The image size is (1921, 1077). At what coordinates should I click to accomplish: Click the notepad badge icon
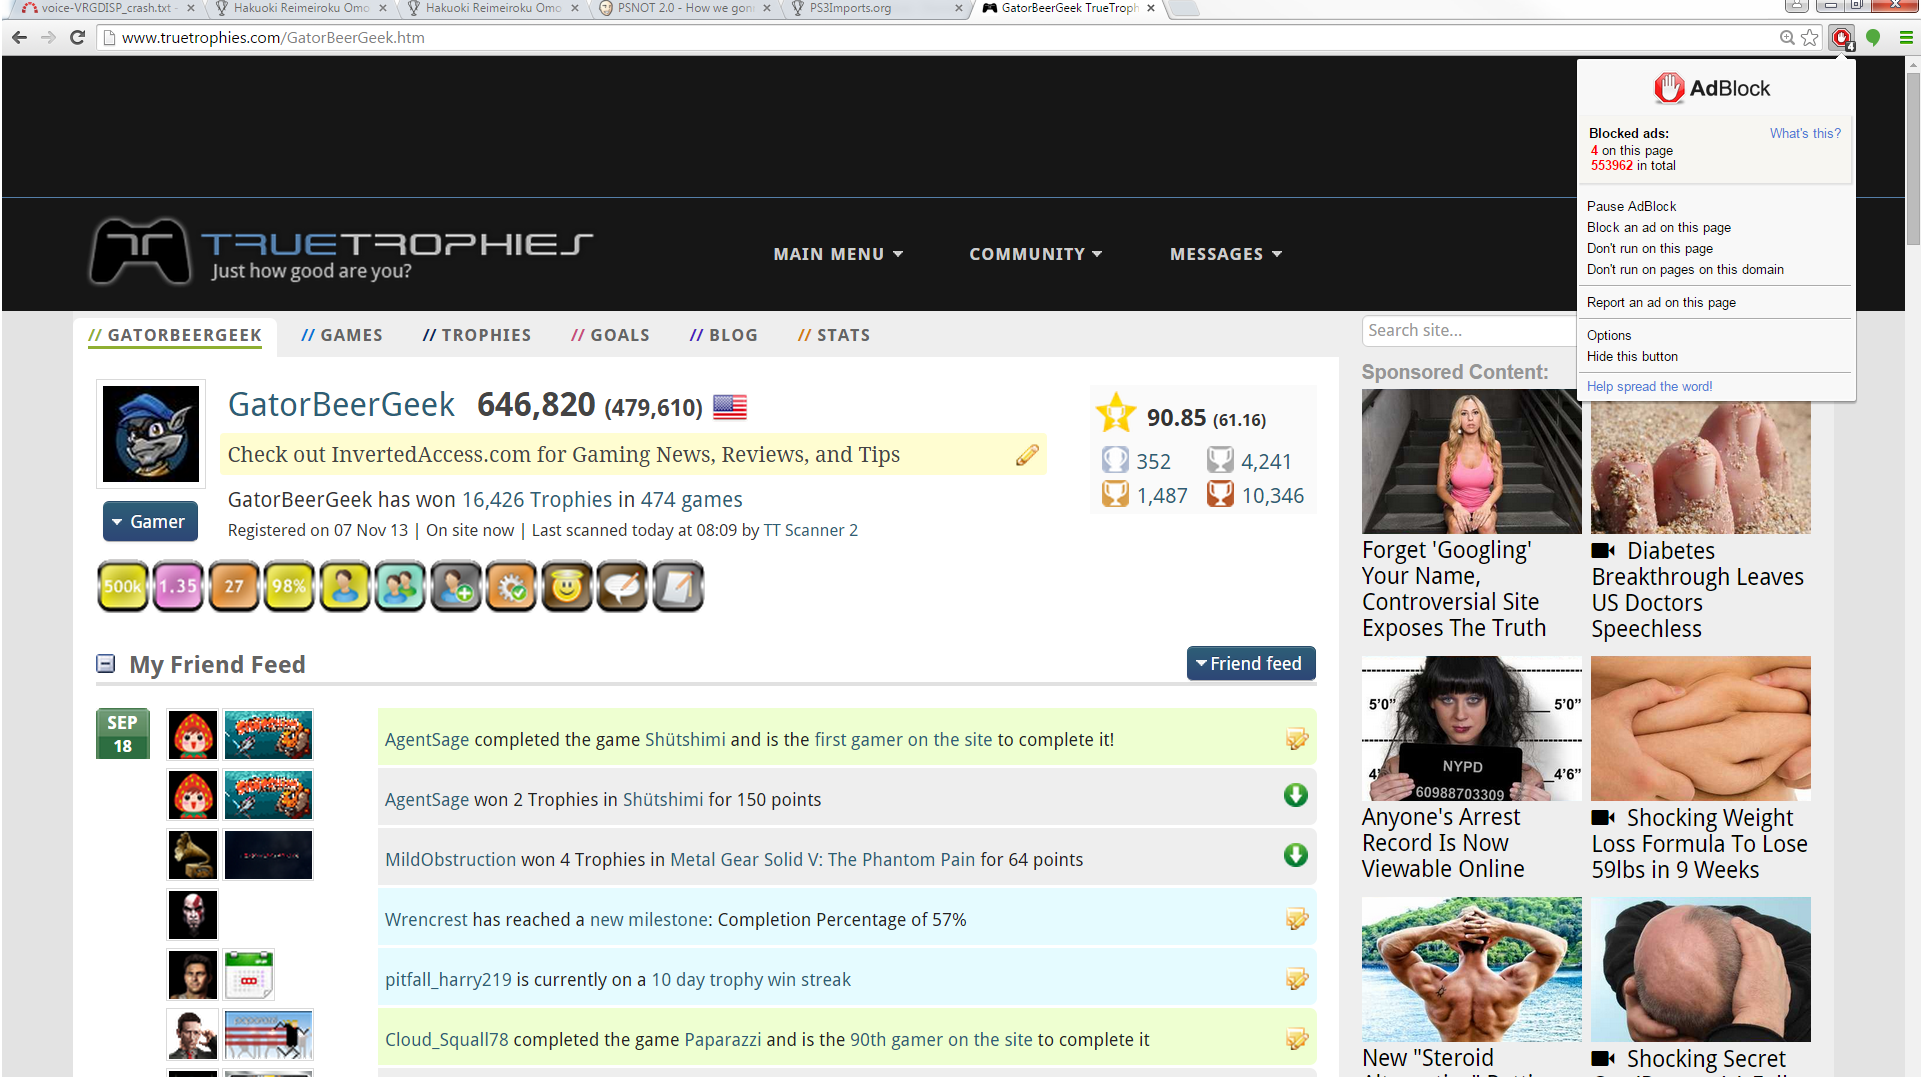(678, 586)
